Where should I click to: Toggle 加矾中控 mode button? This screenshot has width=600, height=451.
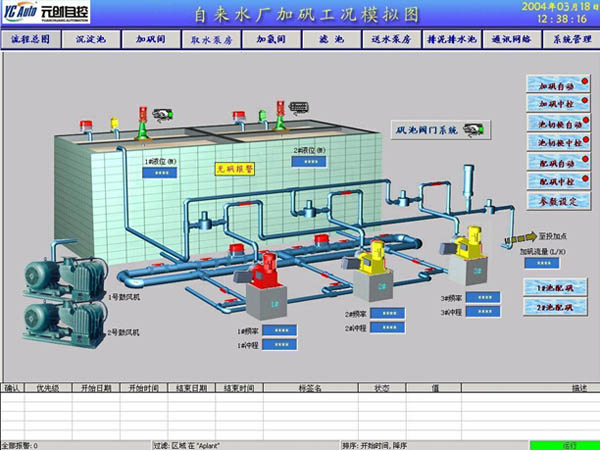click(555, 103)
